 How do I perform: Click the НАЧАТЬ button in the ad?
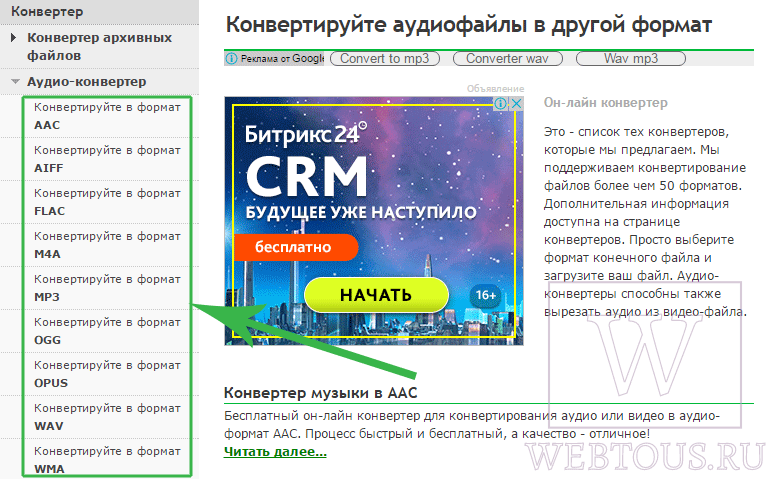[x=376, y=295]
